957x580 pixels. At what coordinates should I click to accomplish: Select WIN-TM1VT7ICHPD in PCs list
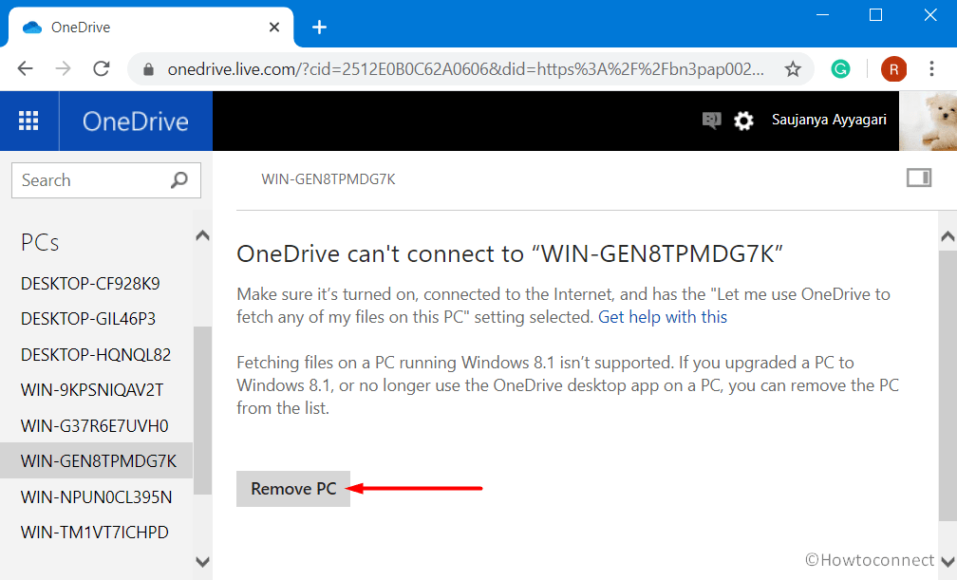pyautogui.click(x=95, y=532)
